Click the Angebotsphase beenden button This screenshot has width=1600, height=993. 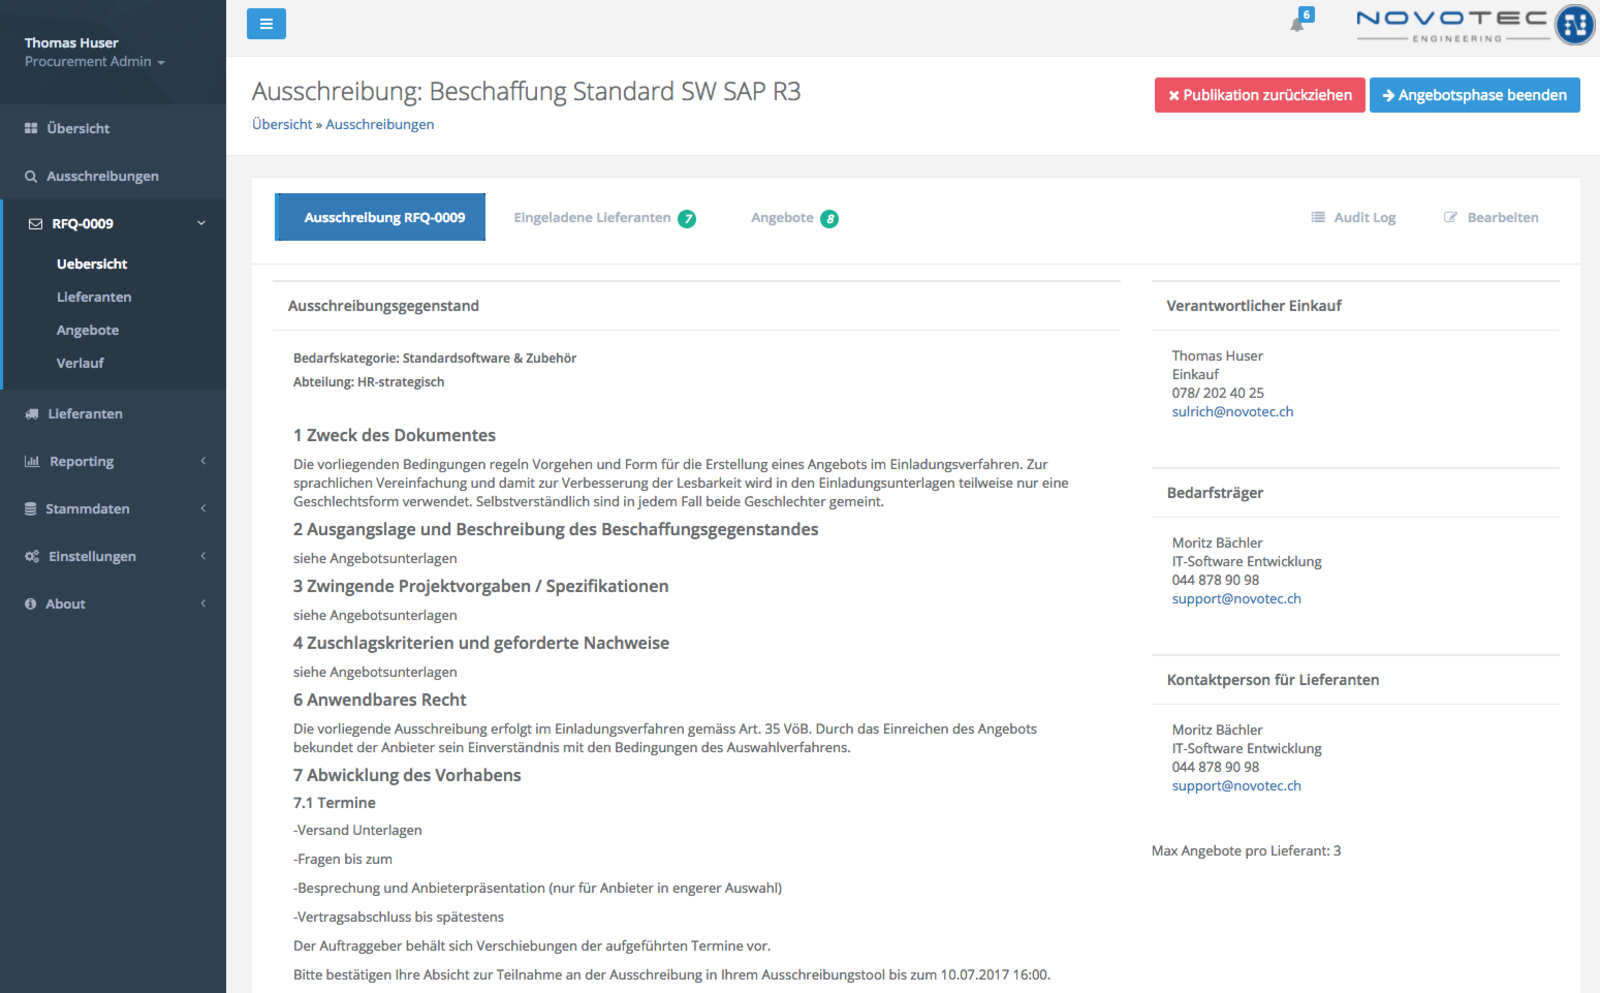click(1474, 95)
